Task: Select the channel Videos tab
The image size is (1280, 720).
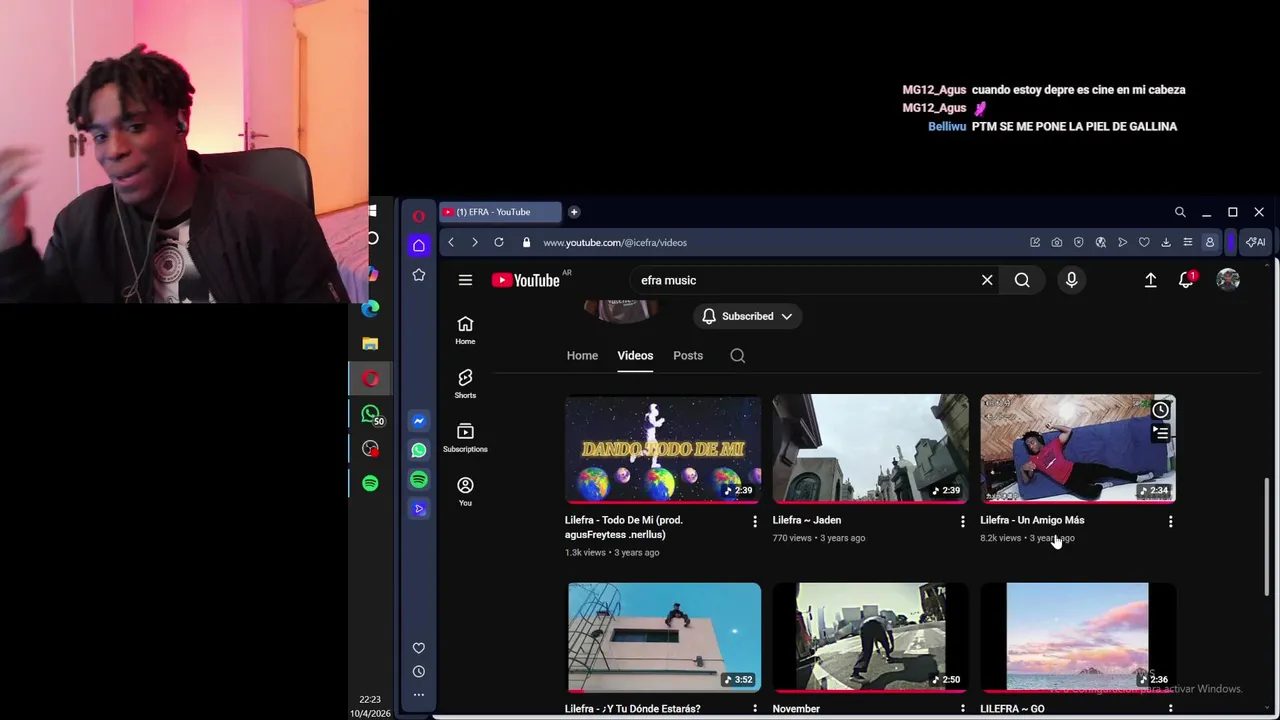Action: click(x=635, y=356)
